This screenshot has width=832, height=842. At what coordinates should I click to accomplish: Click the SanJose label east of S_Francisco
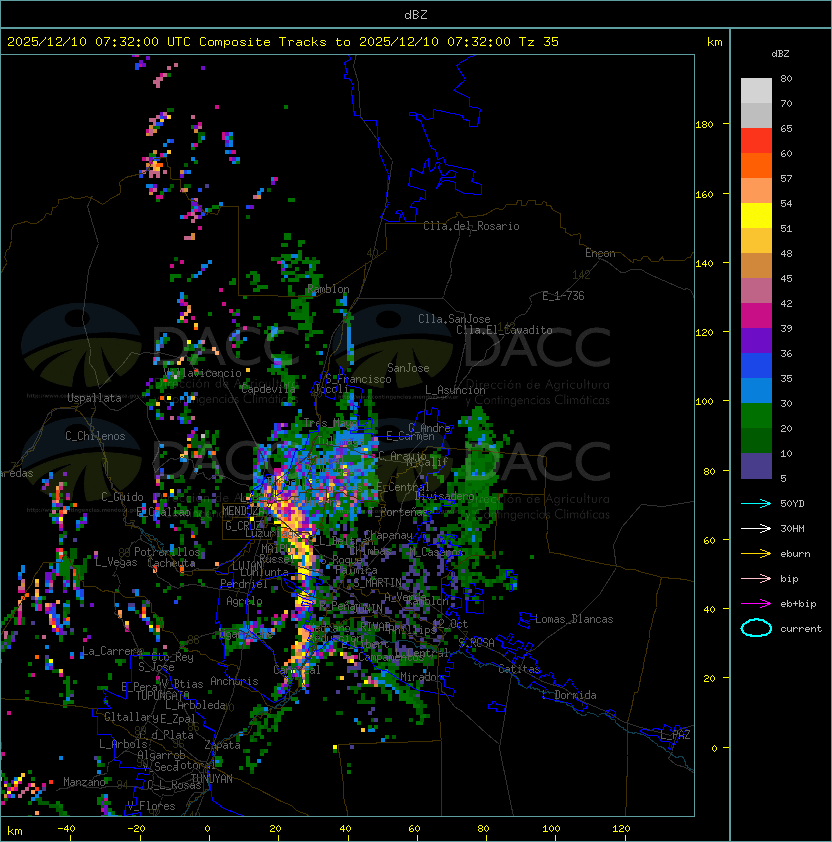pyautogui.click(x=408, y=368)
